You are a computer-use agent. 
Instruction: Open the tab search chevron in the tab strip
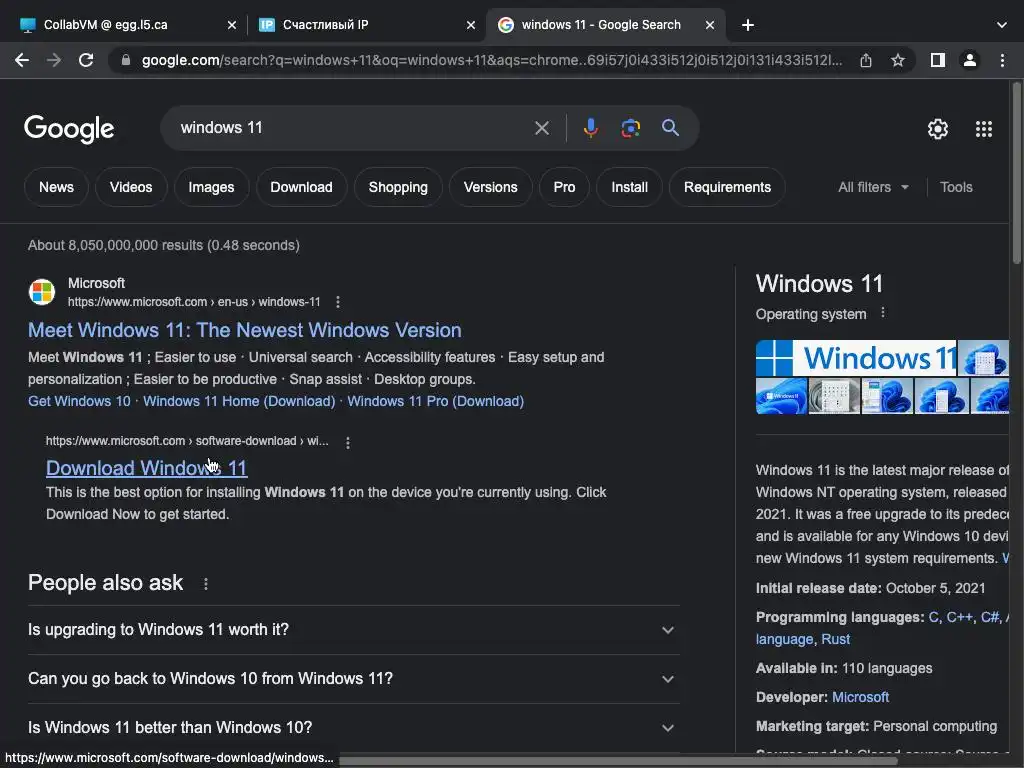click(x=1002, y=25)
